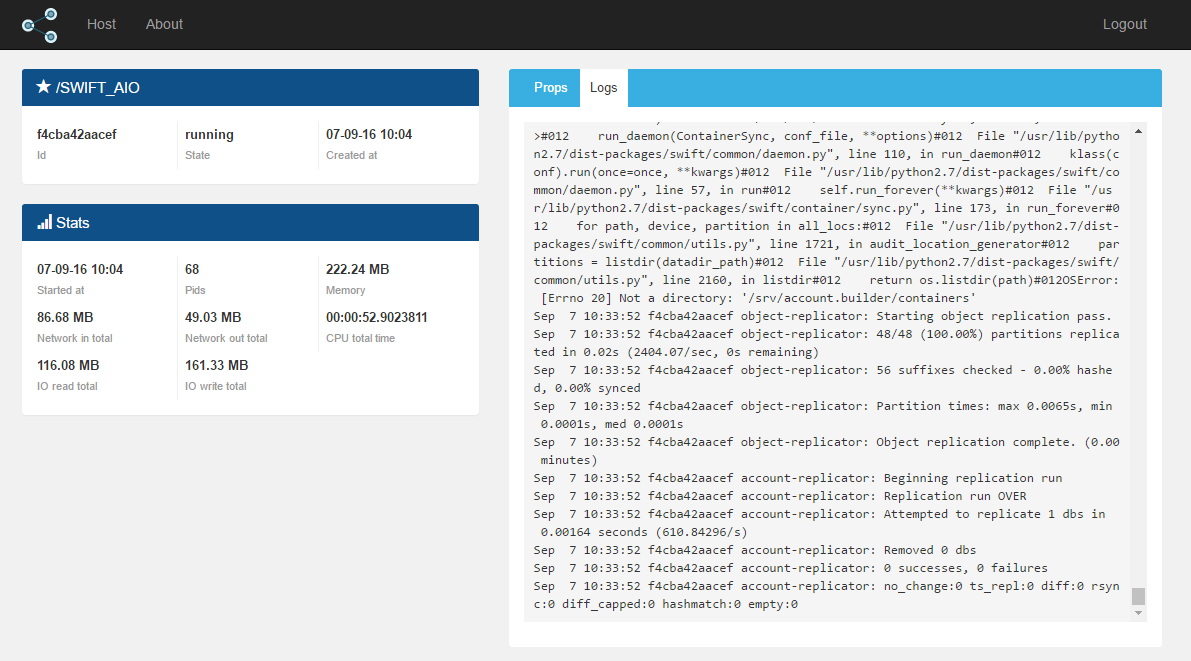Screen dimensions: 1191x661
Task: Click the '48/48 (100.00%) partitions' log line
Action: click(826, 343)
